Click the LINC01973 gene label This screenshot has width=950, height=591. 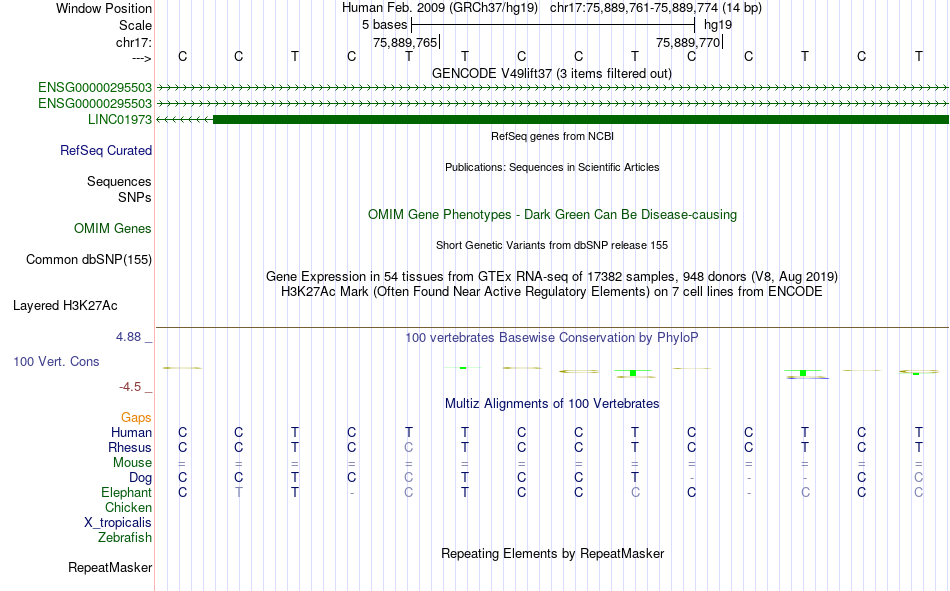[x=119, y=119]
